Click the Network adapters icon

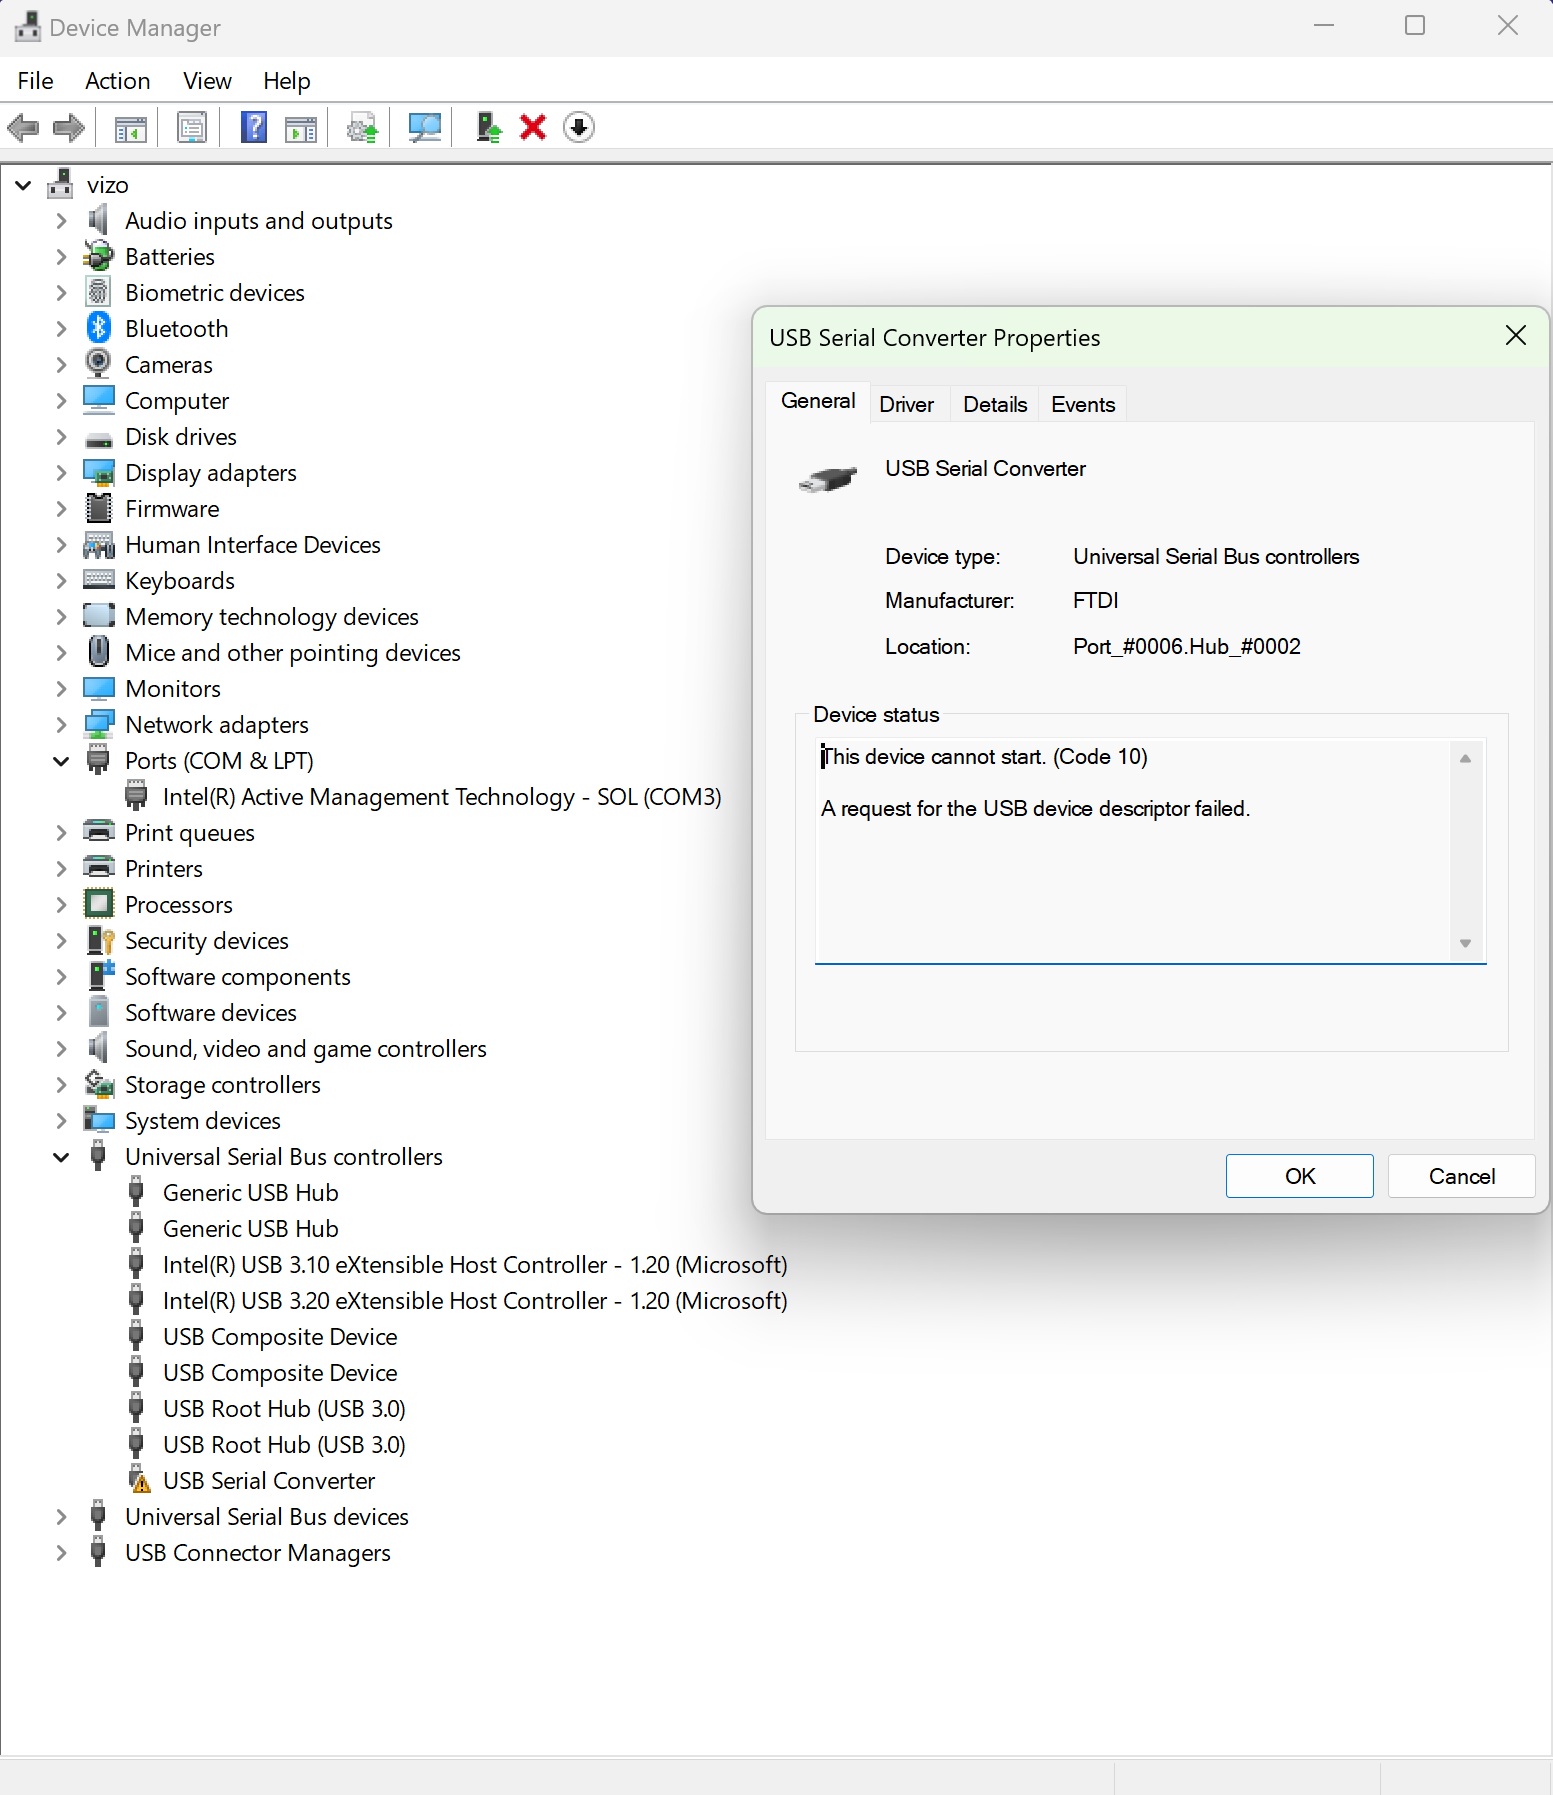98,724
